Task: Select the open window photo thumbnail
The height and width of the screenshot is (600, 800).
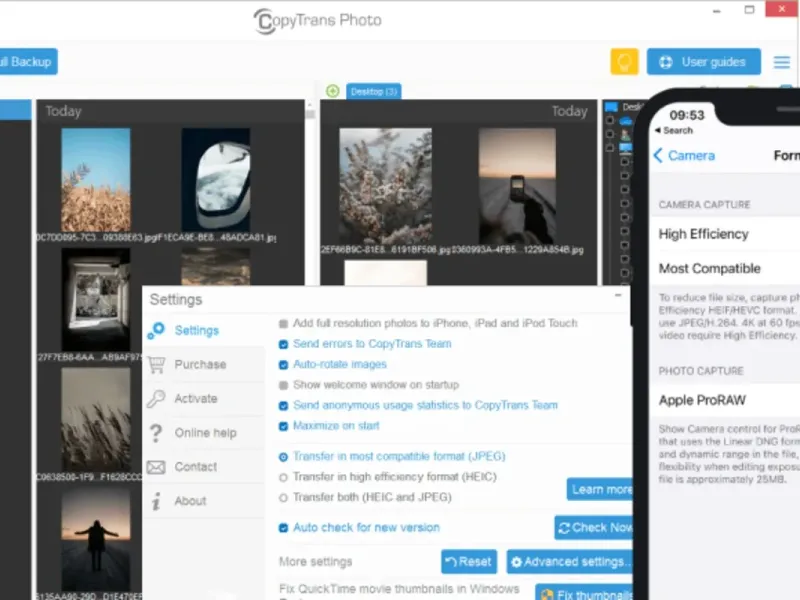Action: click(96, 299)
